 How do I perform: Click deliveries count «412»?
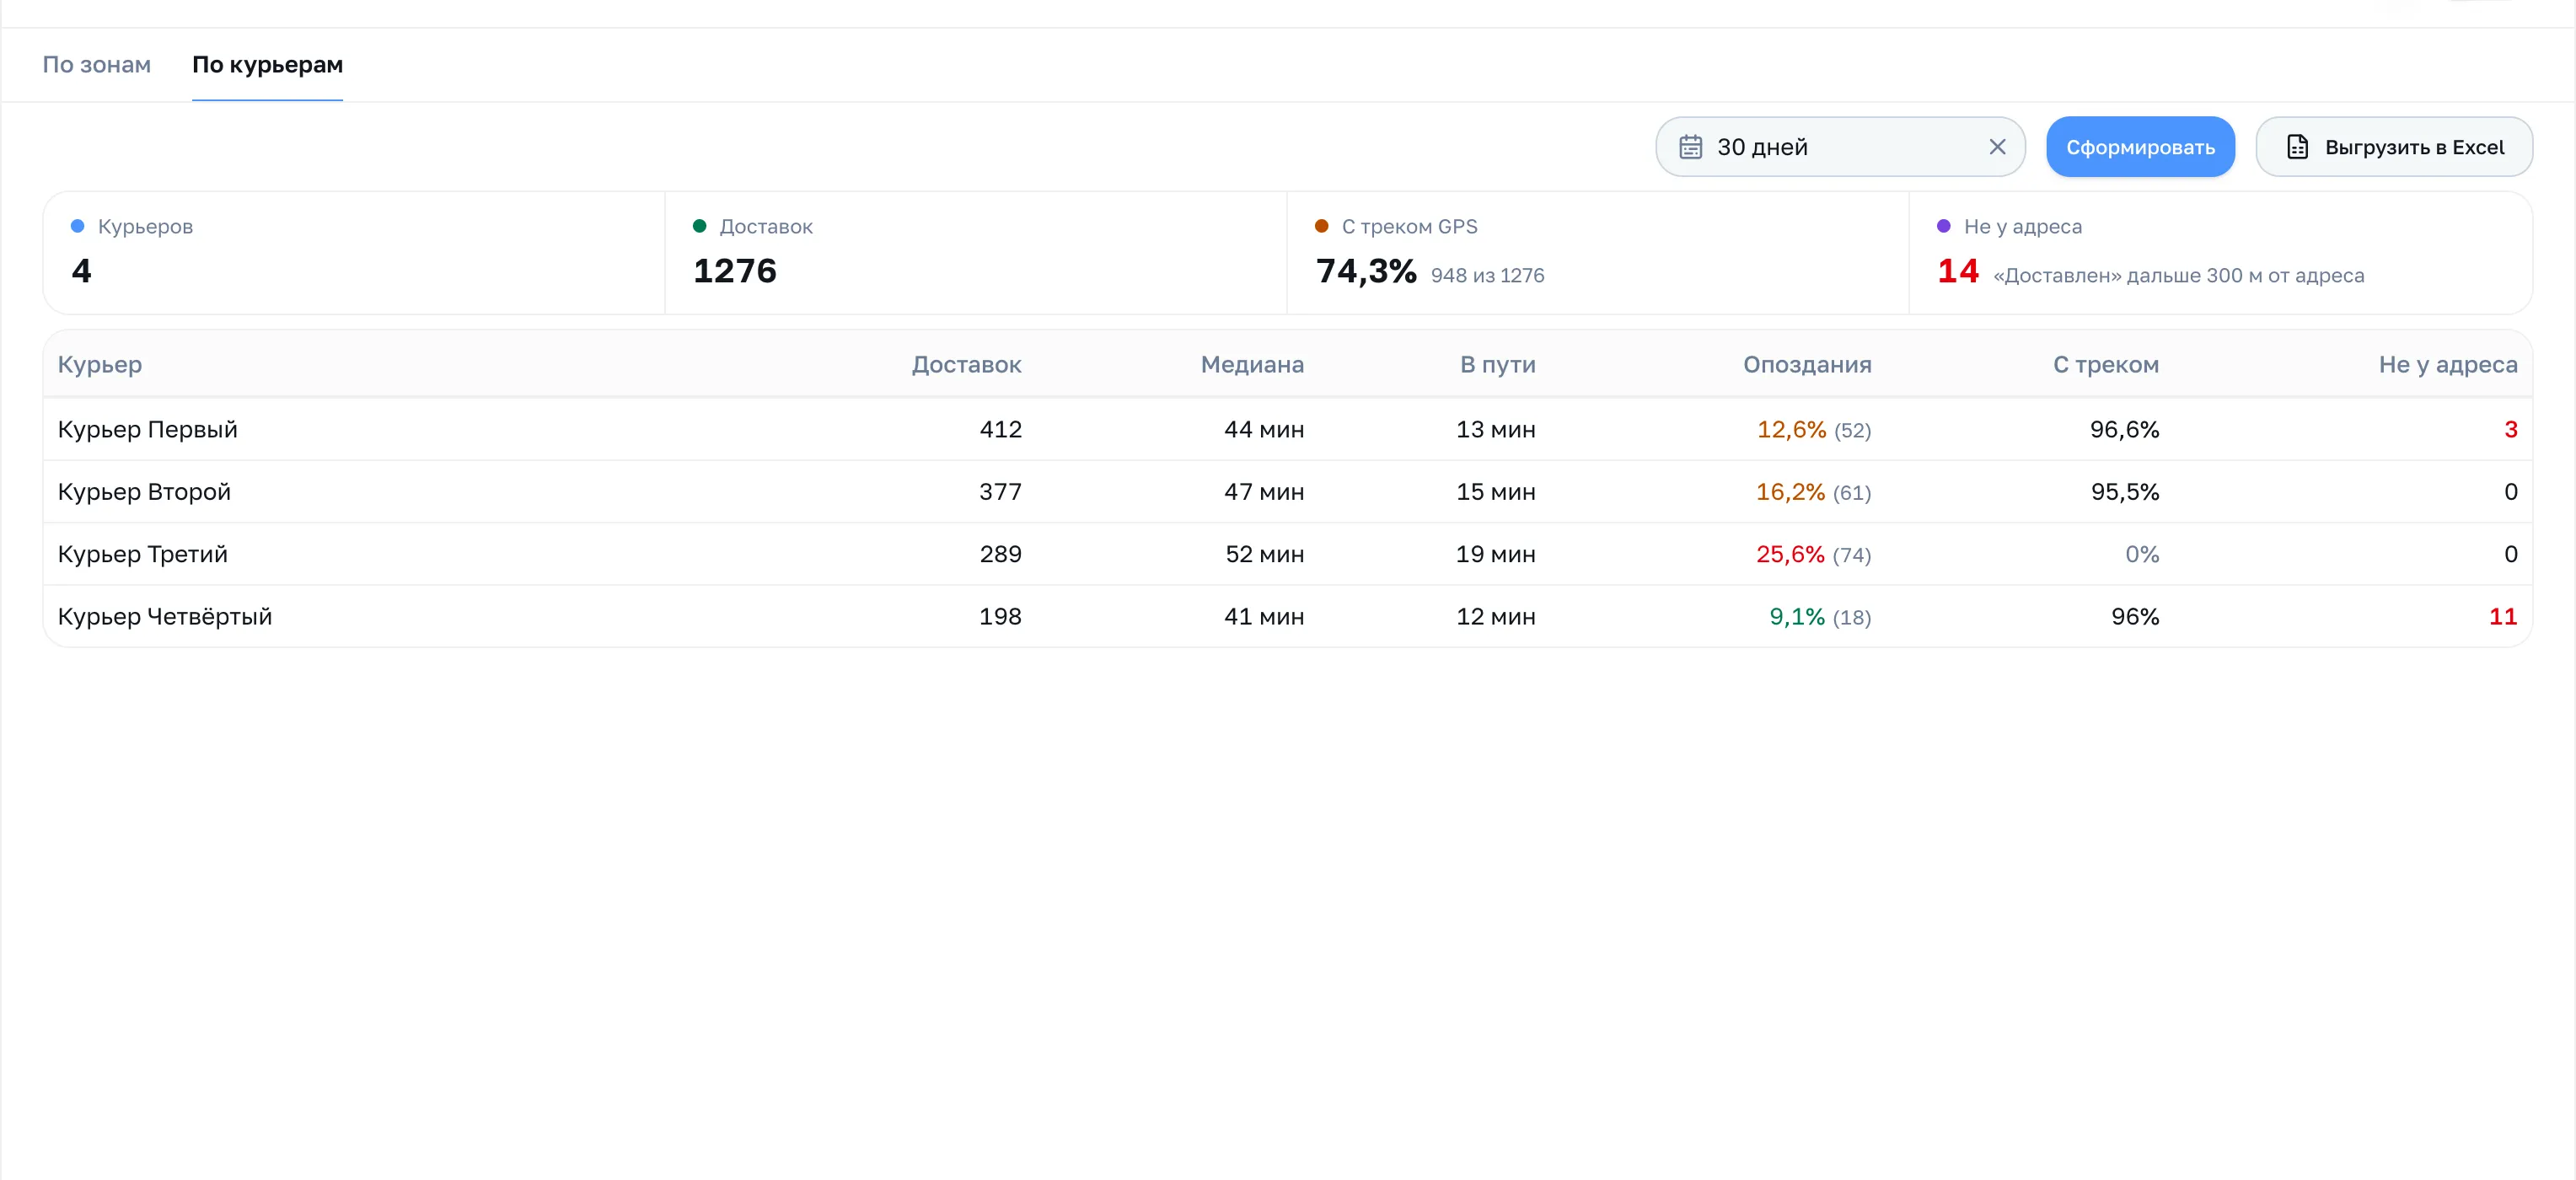pos(1000,429)
